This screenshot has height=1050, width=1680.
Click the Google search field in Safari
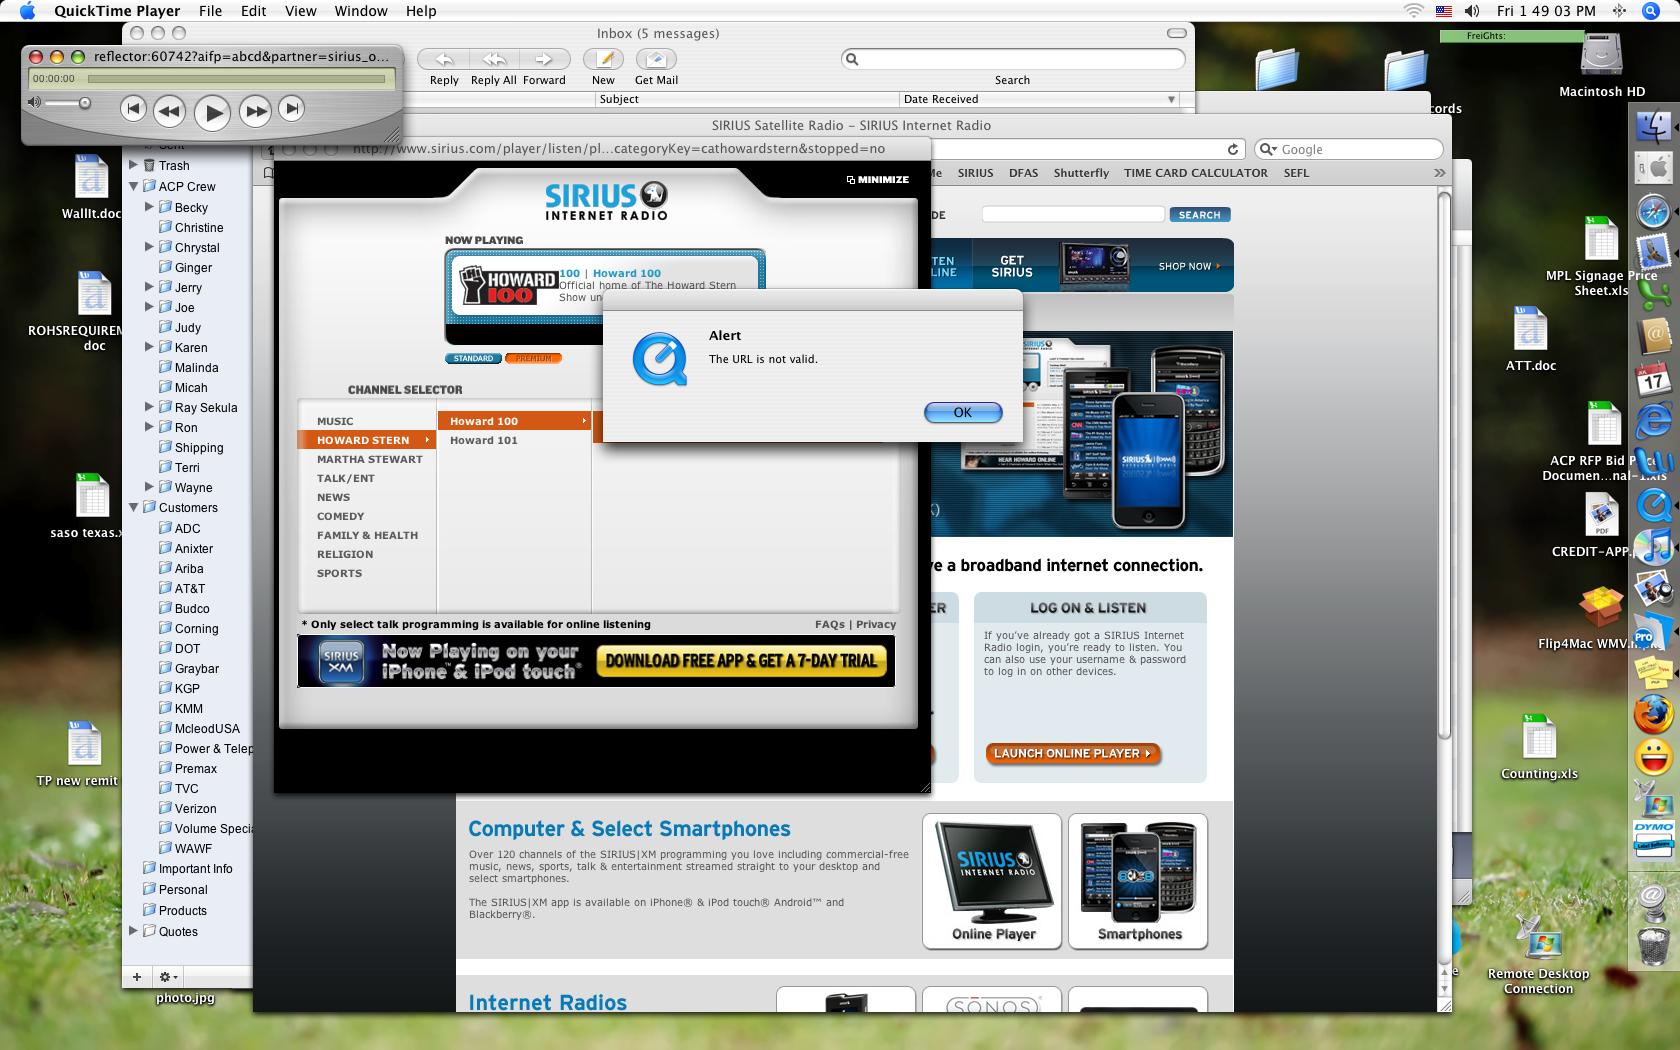point(1349,149)
